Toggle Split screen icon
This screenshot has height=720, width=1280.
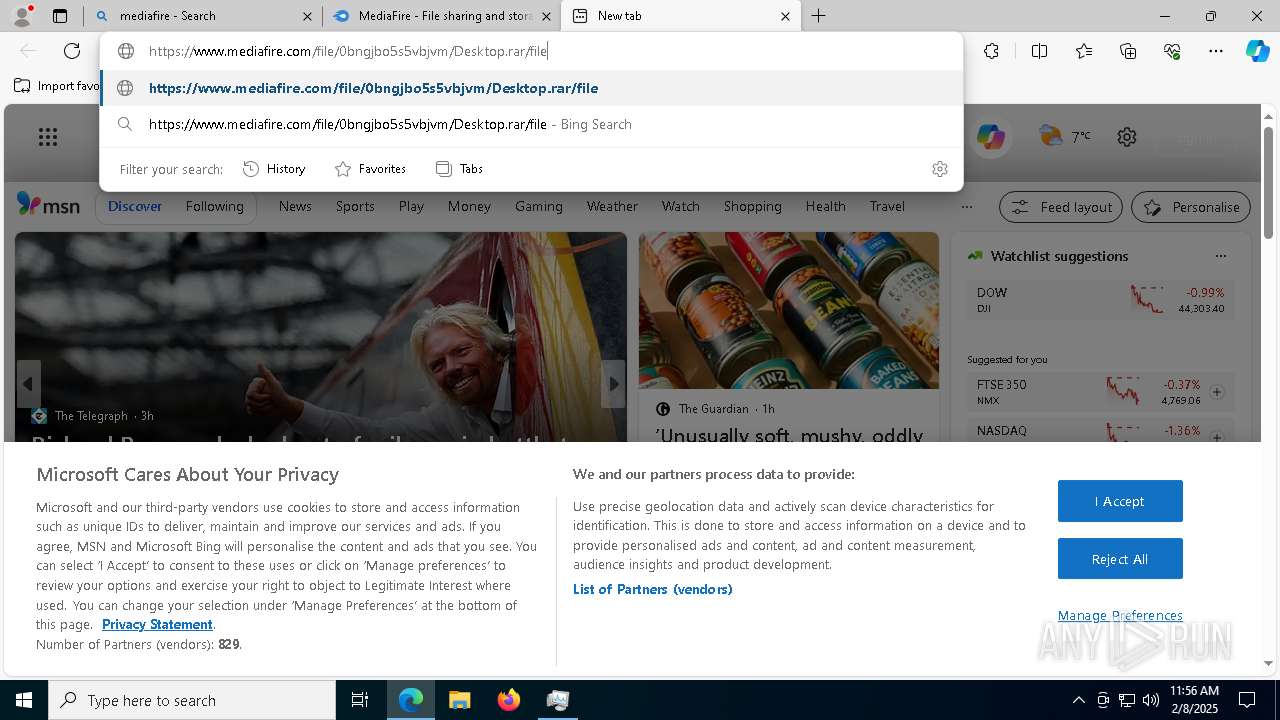pyautogui.click(x=1039, y=51)
